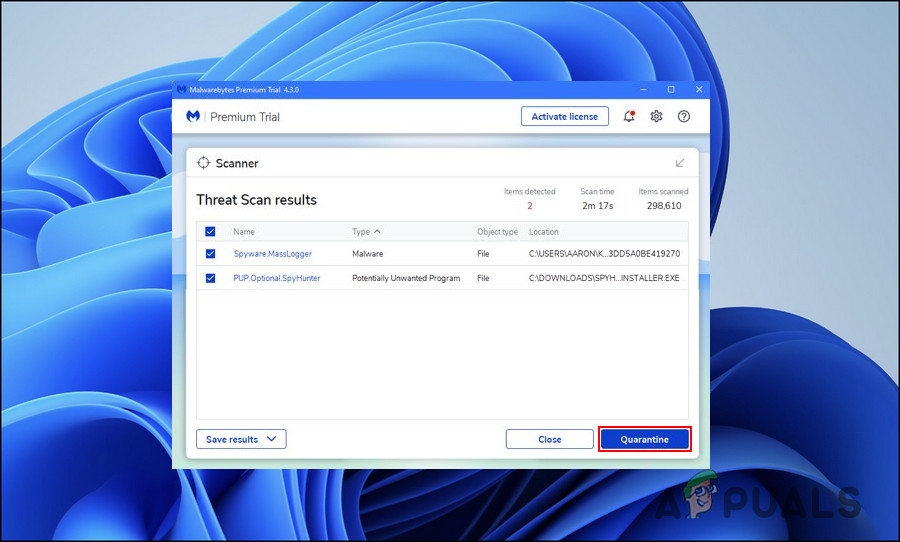Minimize the Malwarebytes window
900x542 pixels.
pos(643,90)
